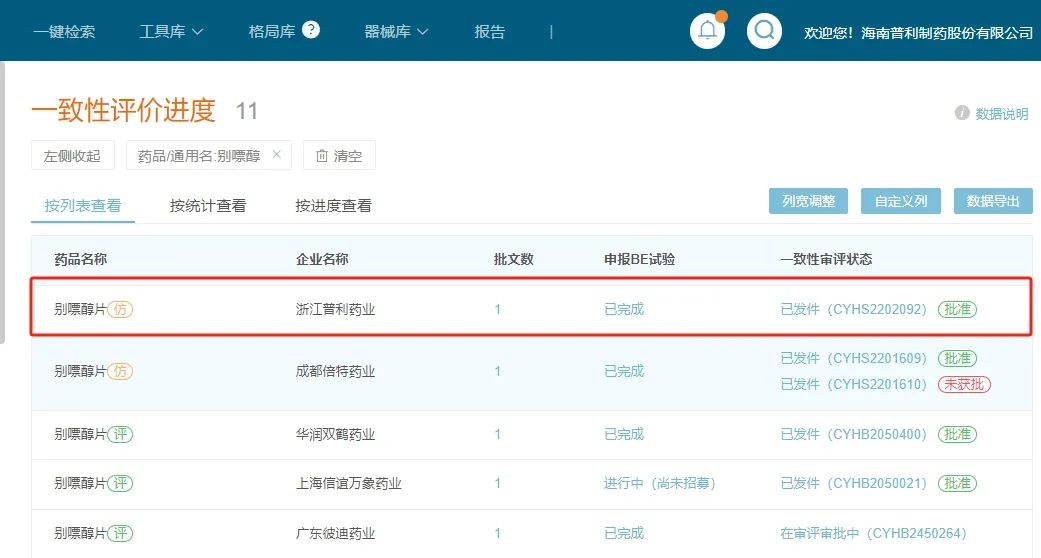1041x558 pixels.
Task: Open the notification bell icon
Action: tap(707, 31)
